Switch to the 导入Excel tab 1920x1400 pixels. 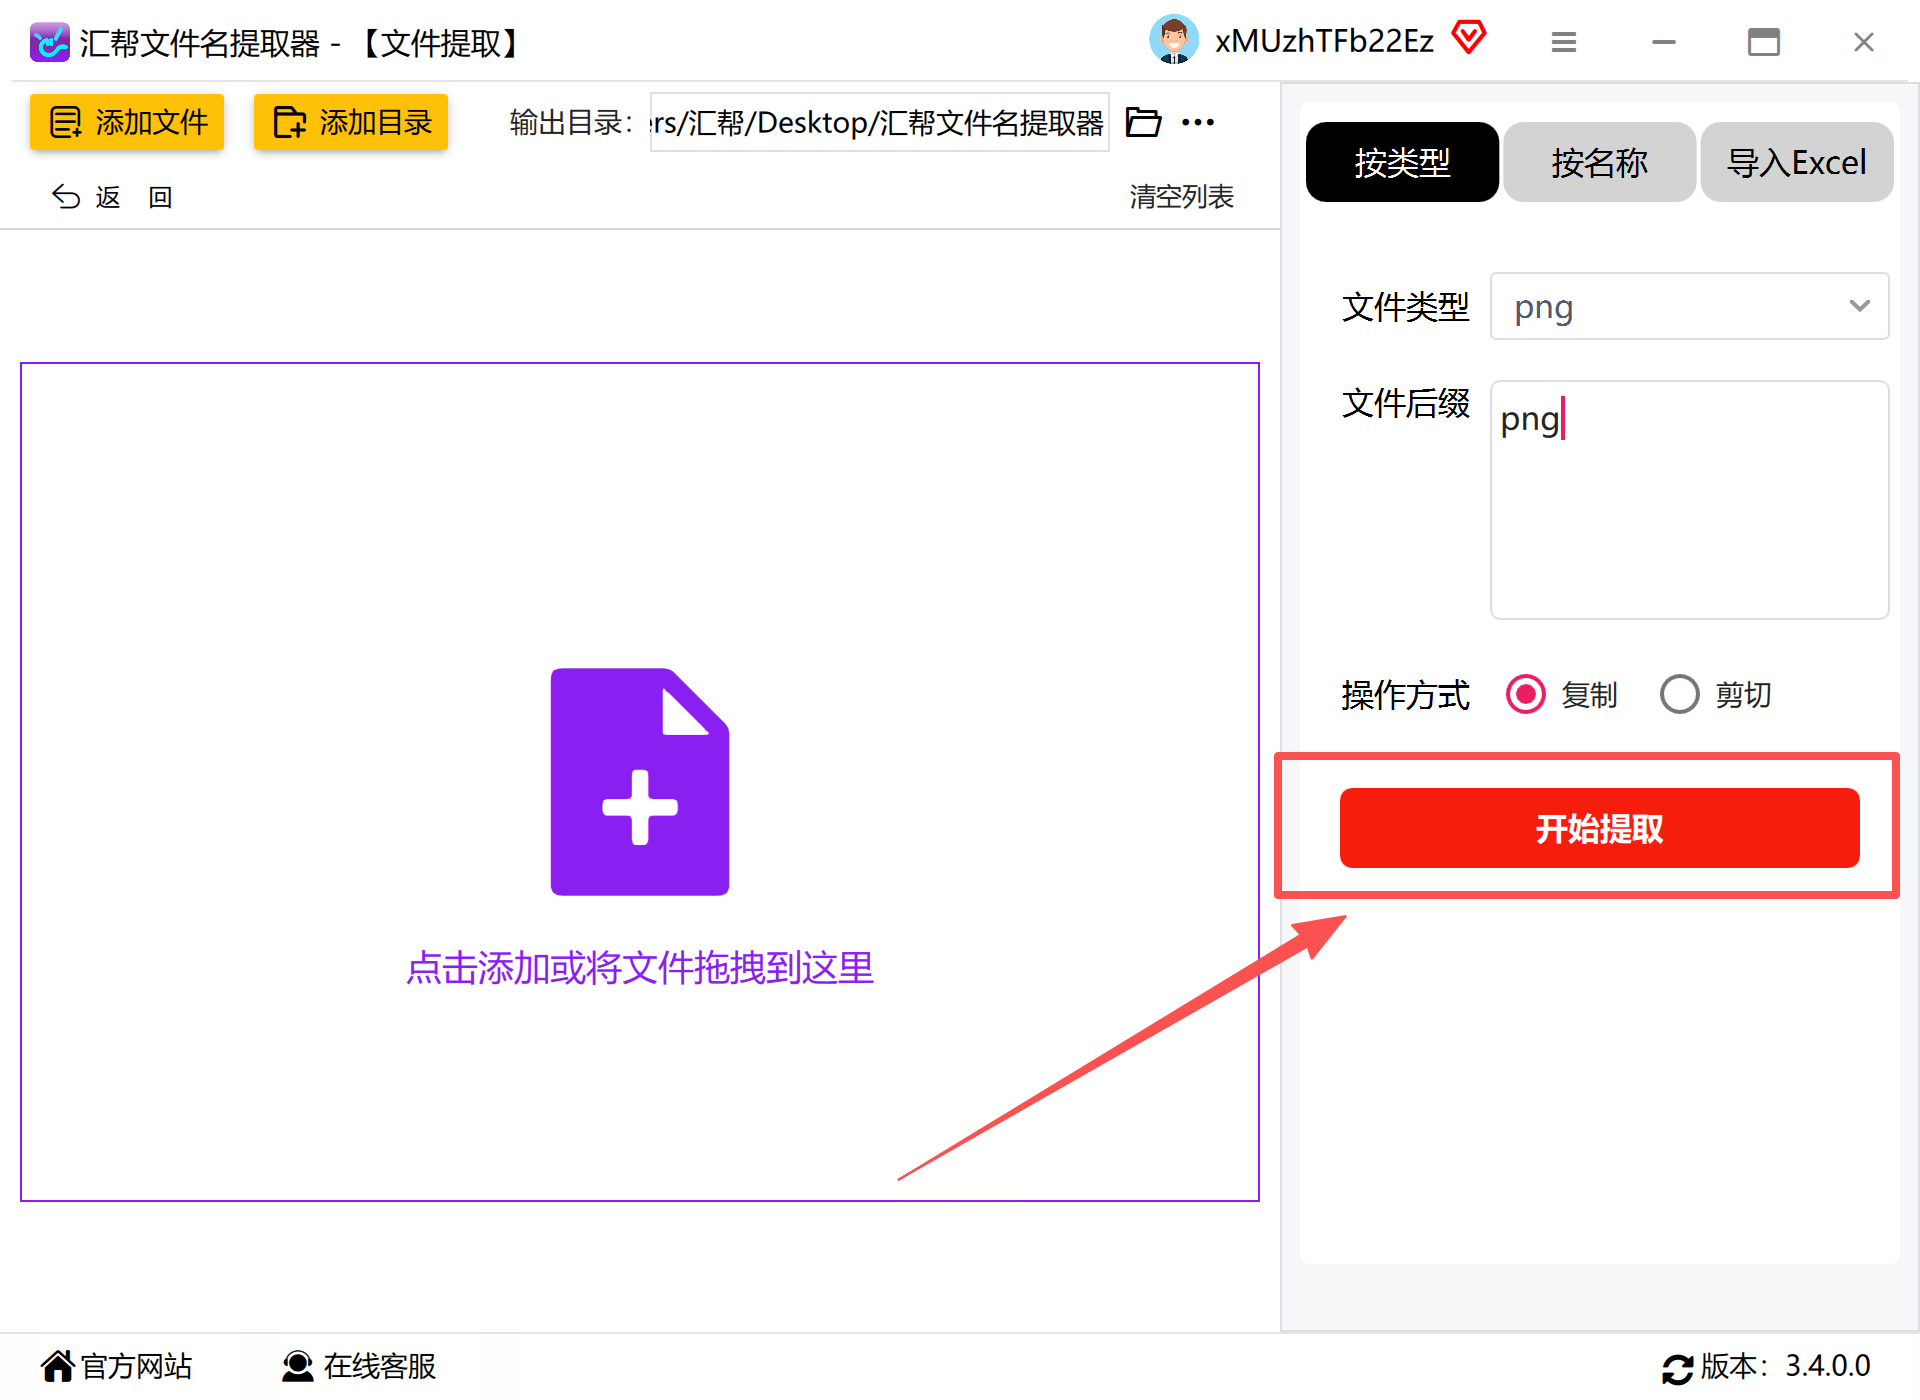pyautogui.click(x=1796, y=162)
